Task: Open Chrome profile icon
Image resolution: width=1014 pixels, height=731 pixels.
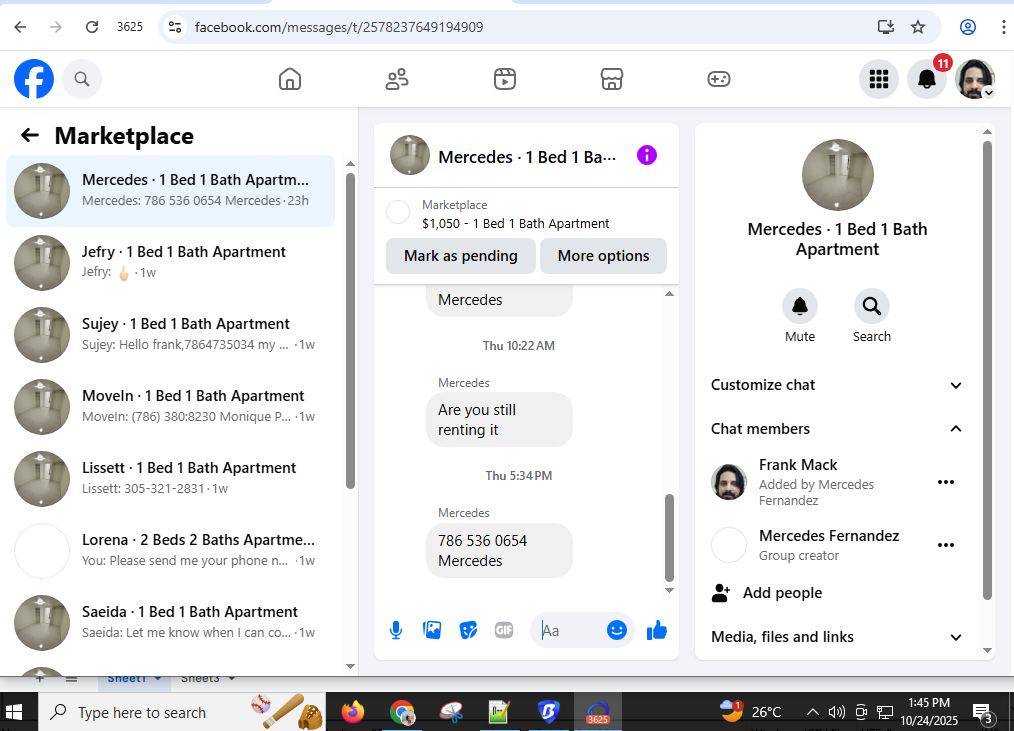Action: [x=967, y=27]
